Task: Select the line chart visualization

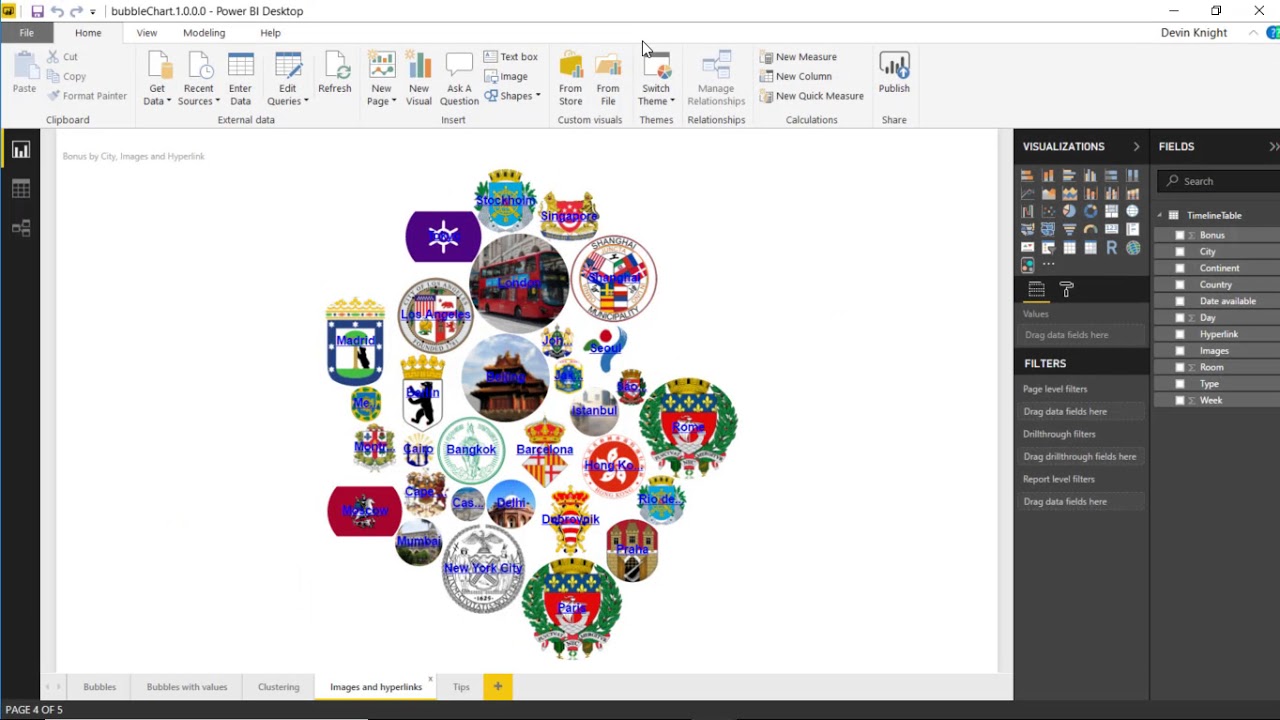Action: [x=1027, y=193]
